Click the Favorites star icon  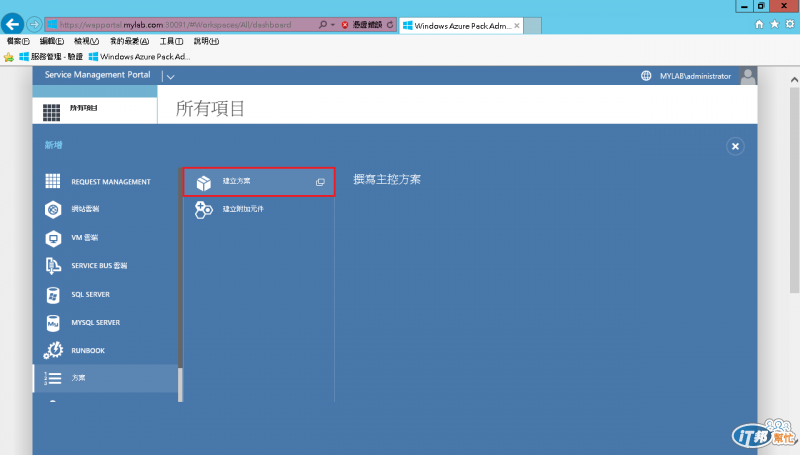[x=774, y=24]
